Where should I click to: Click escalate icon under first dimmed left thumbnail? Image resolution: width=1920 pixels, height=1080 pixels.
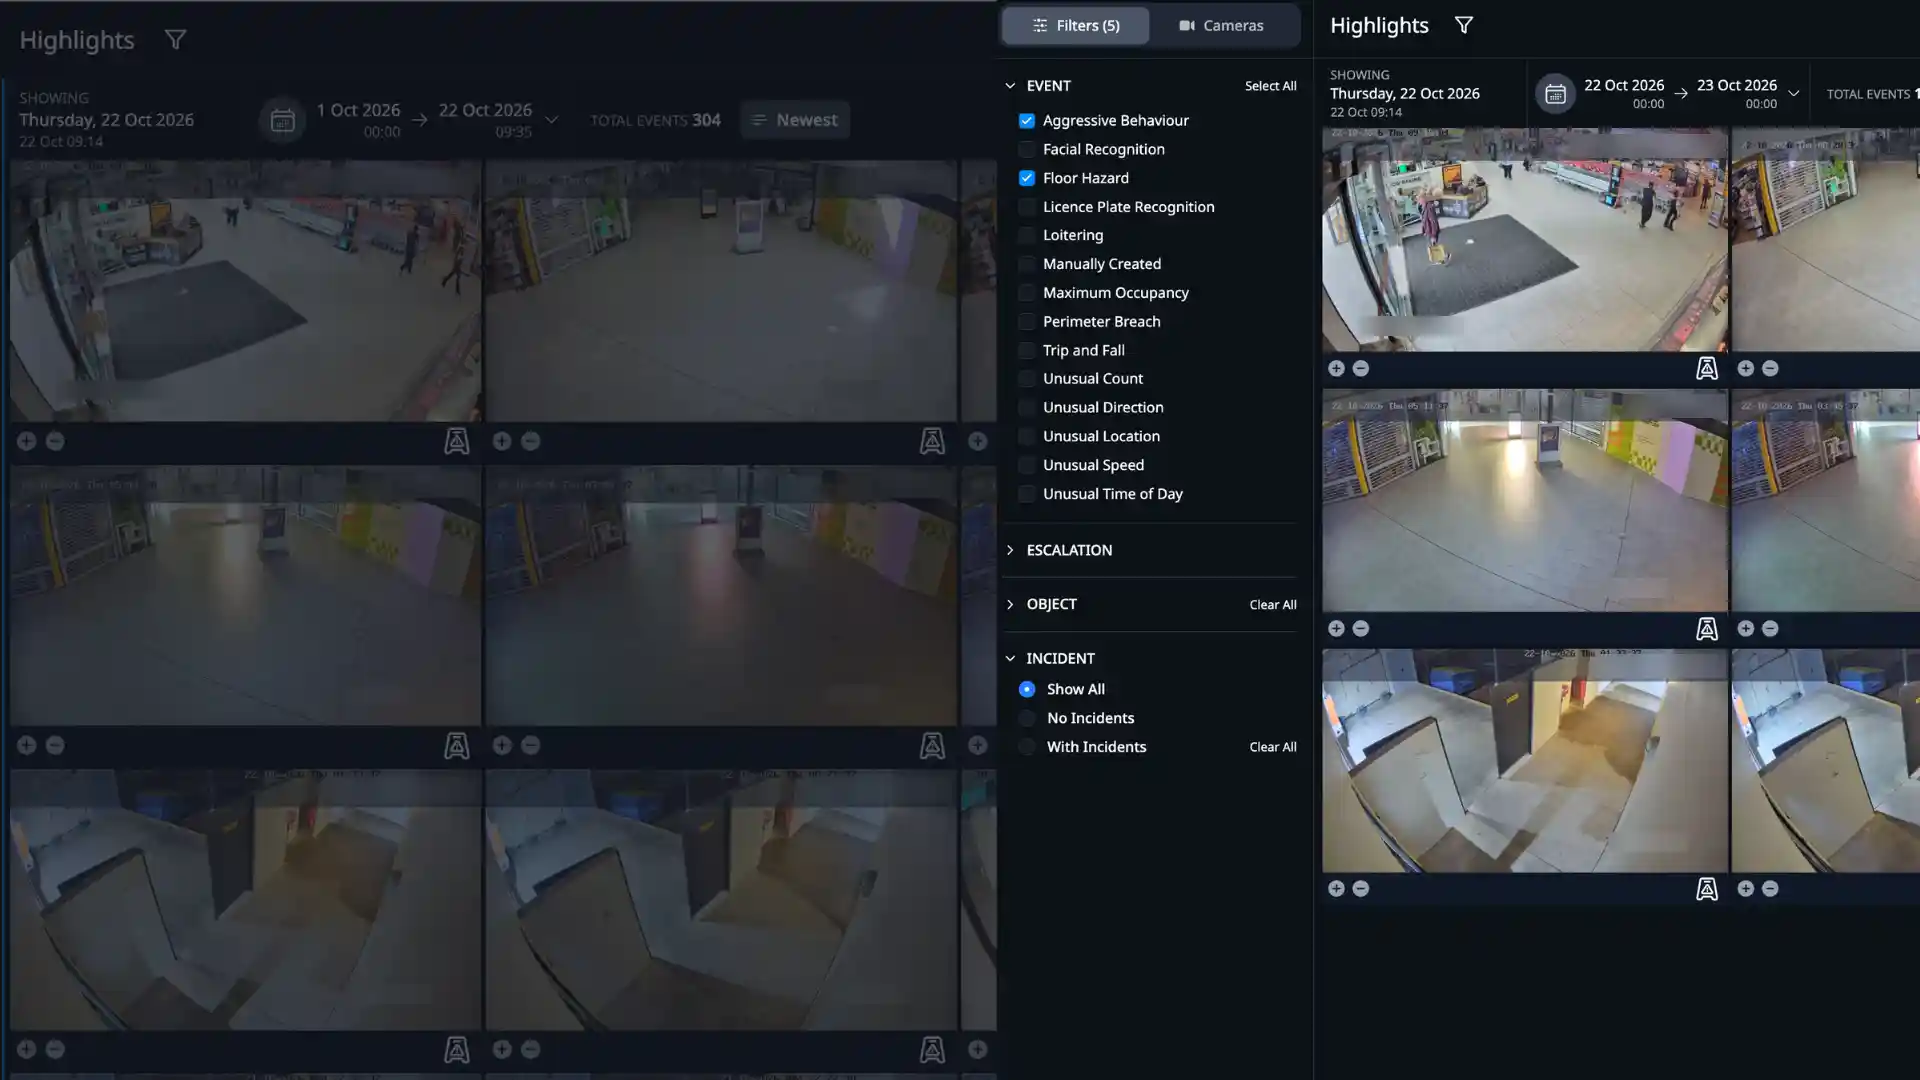pos(456,441)
